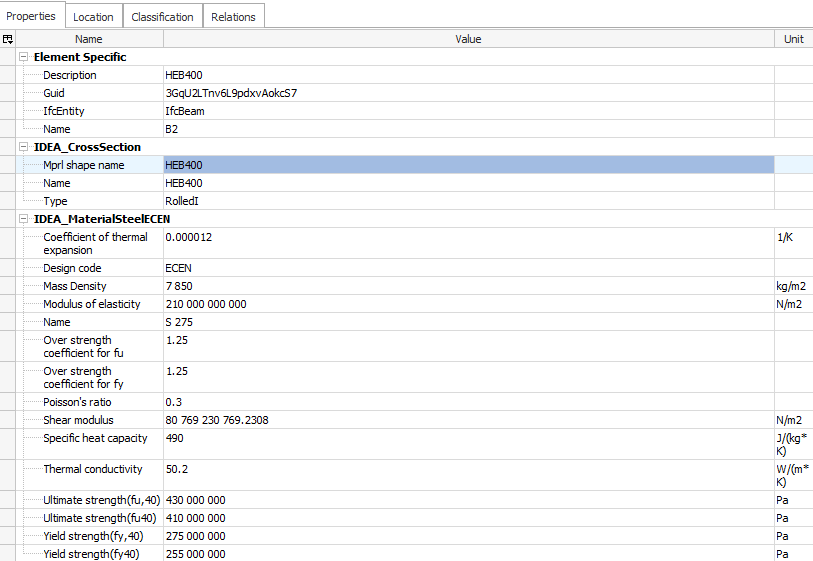Select the Modulus of elasticity row
Viewport: 813px width, 561px height.
(92, 304)
